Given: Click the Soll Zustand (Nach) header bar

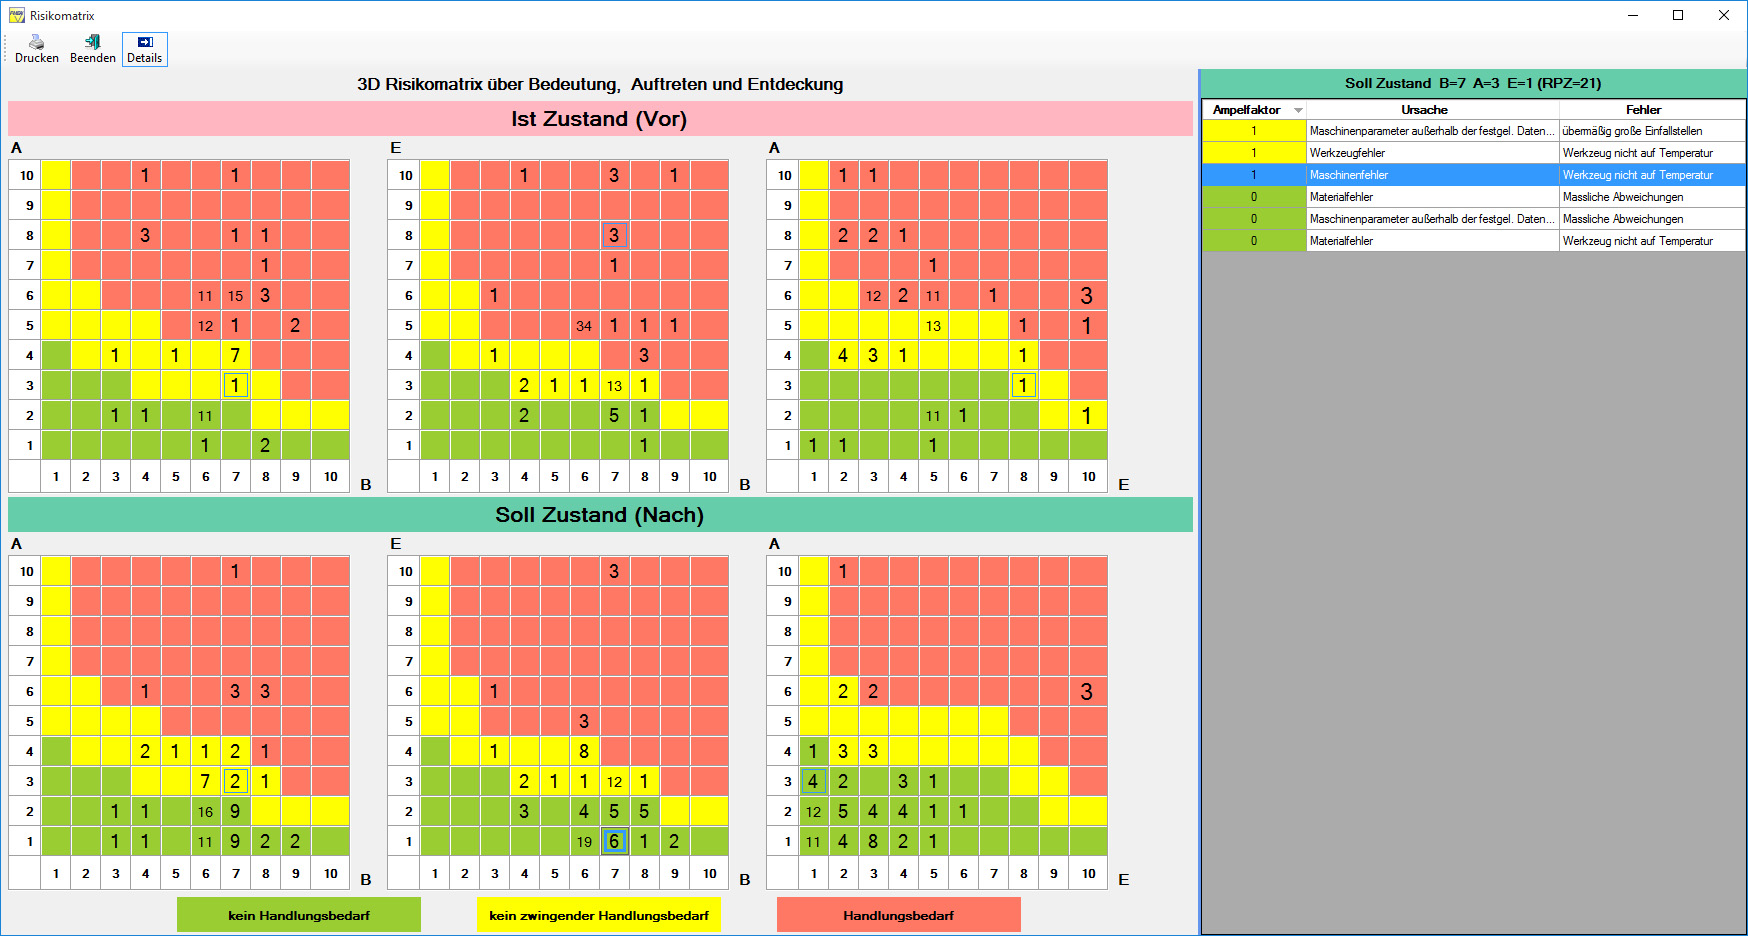Looking at the screenshot, I should (599, 515).
